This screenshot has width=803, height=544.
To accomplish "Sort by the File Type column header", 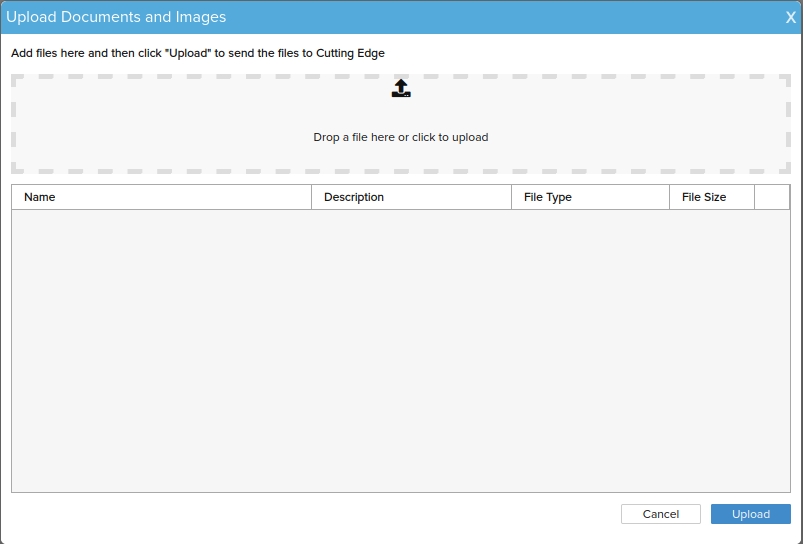I will (590, 197).
